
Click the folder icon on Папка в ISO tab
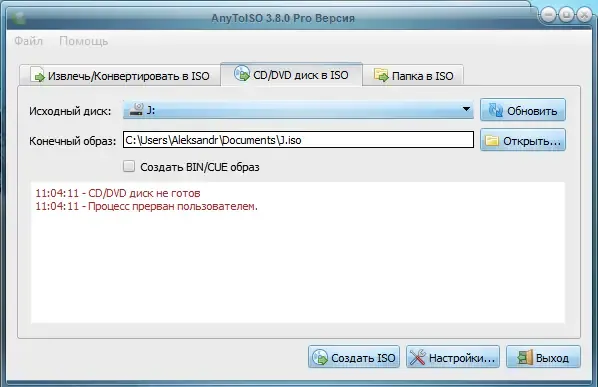coord(381,75)
